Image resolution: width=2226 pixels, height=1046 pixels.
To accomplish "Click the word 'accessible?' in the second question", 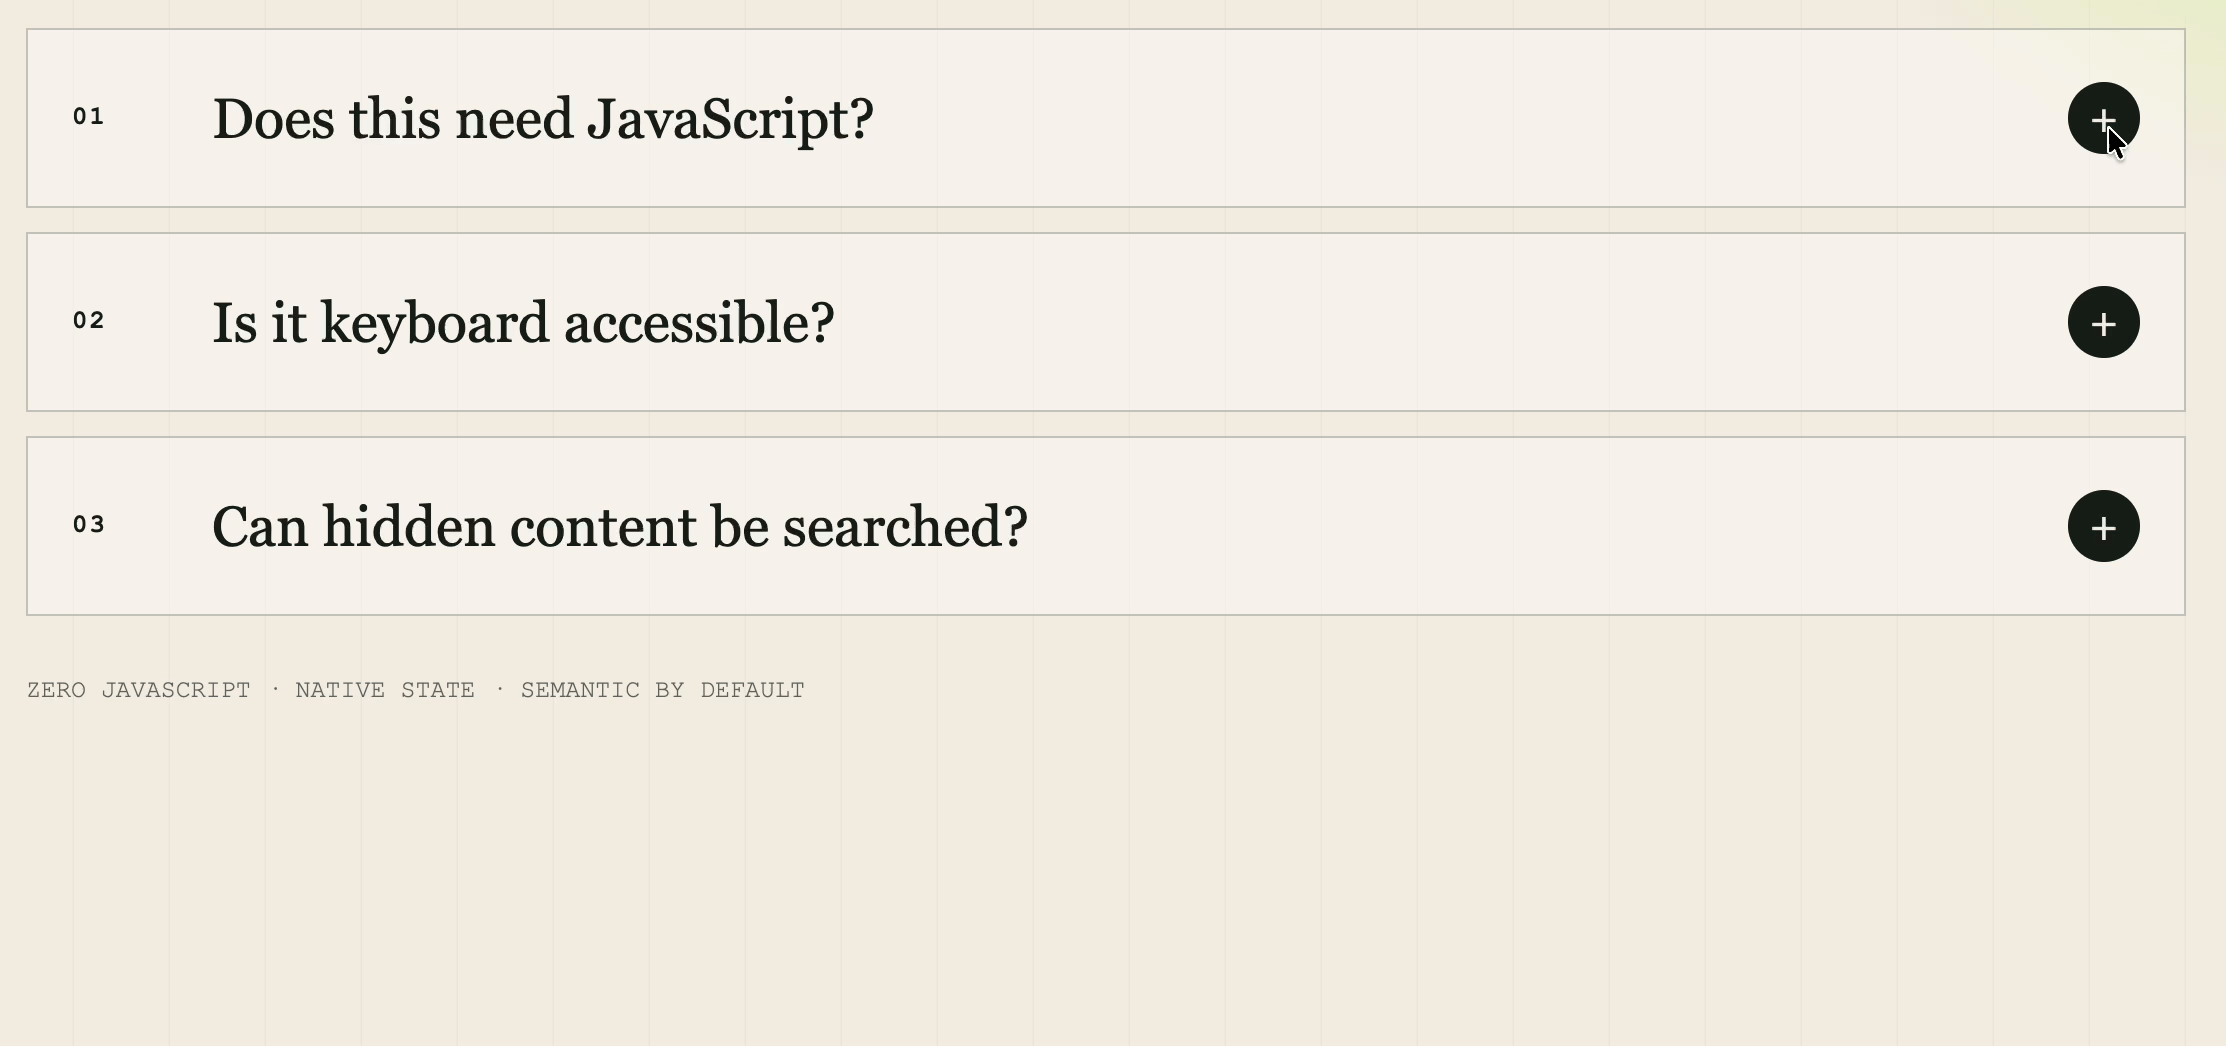I will [699, 323].
